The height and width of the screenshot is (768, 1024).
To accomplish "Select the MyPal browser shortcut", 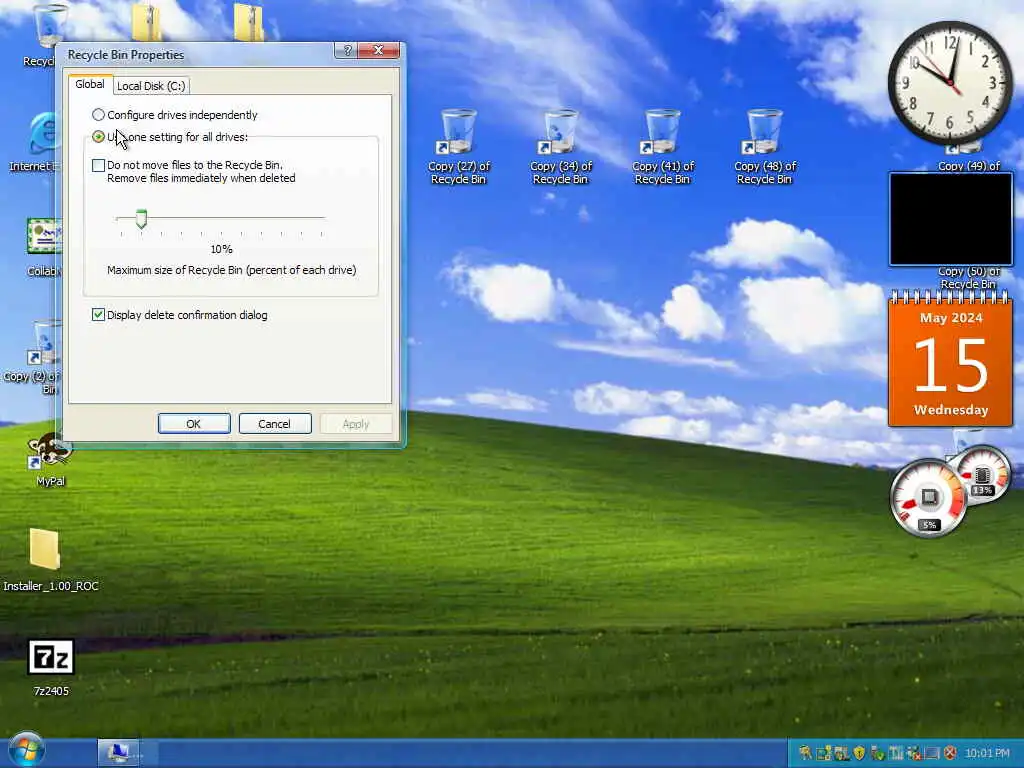I will tap(50, 459).
